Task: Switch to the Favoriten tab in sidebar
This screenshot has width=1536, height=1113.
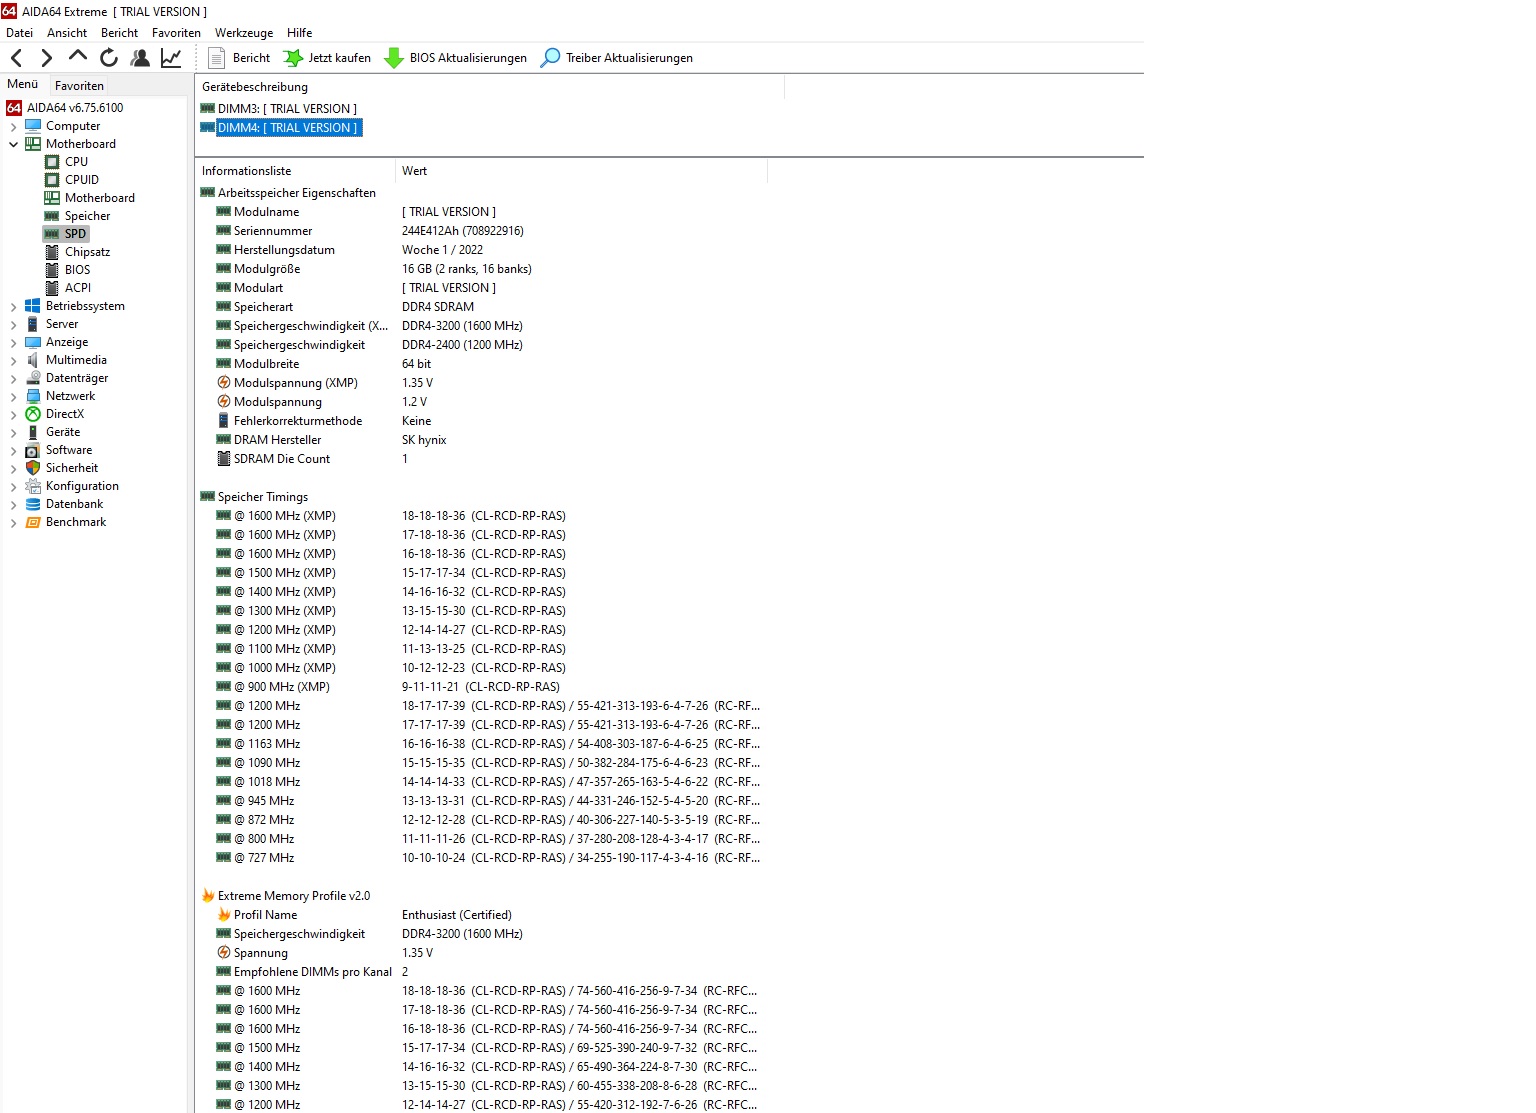Action: point(79,86)
